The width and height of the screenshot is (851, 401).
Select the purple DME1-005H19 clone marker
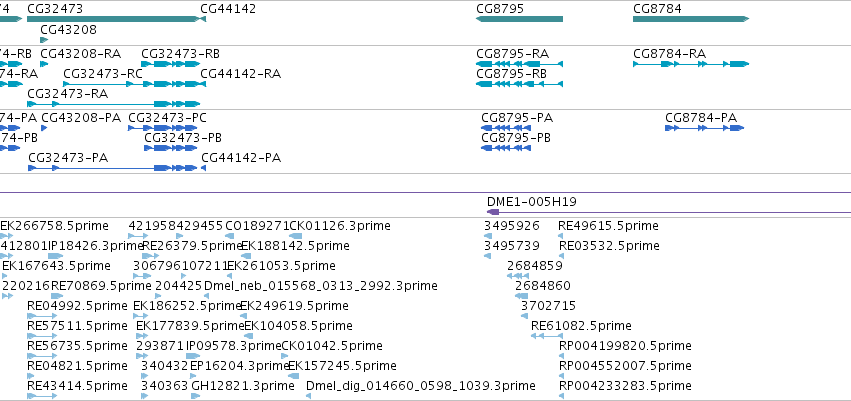(493, 212)
